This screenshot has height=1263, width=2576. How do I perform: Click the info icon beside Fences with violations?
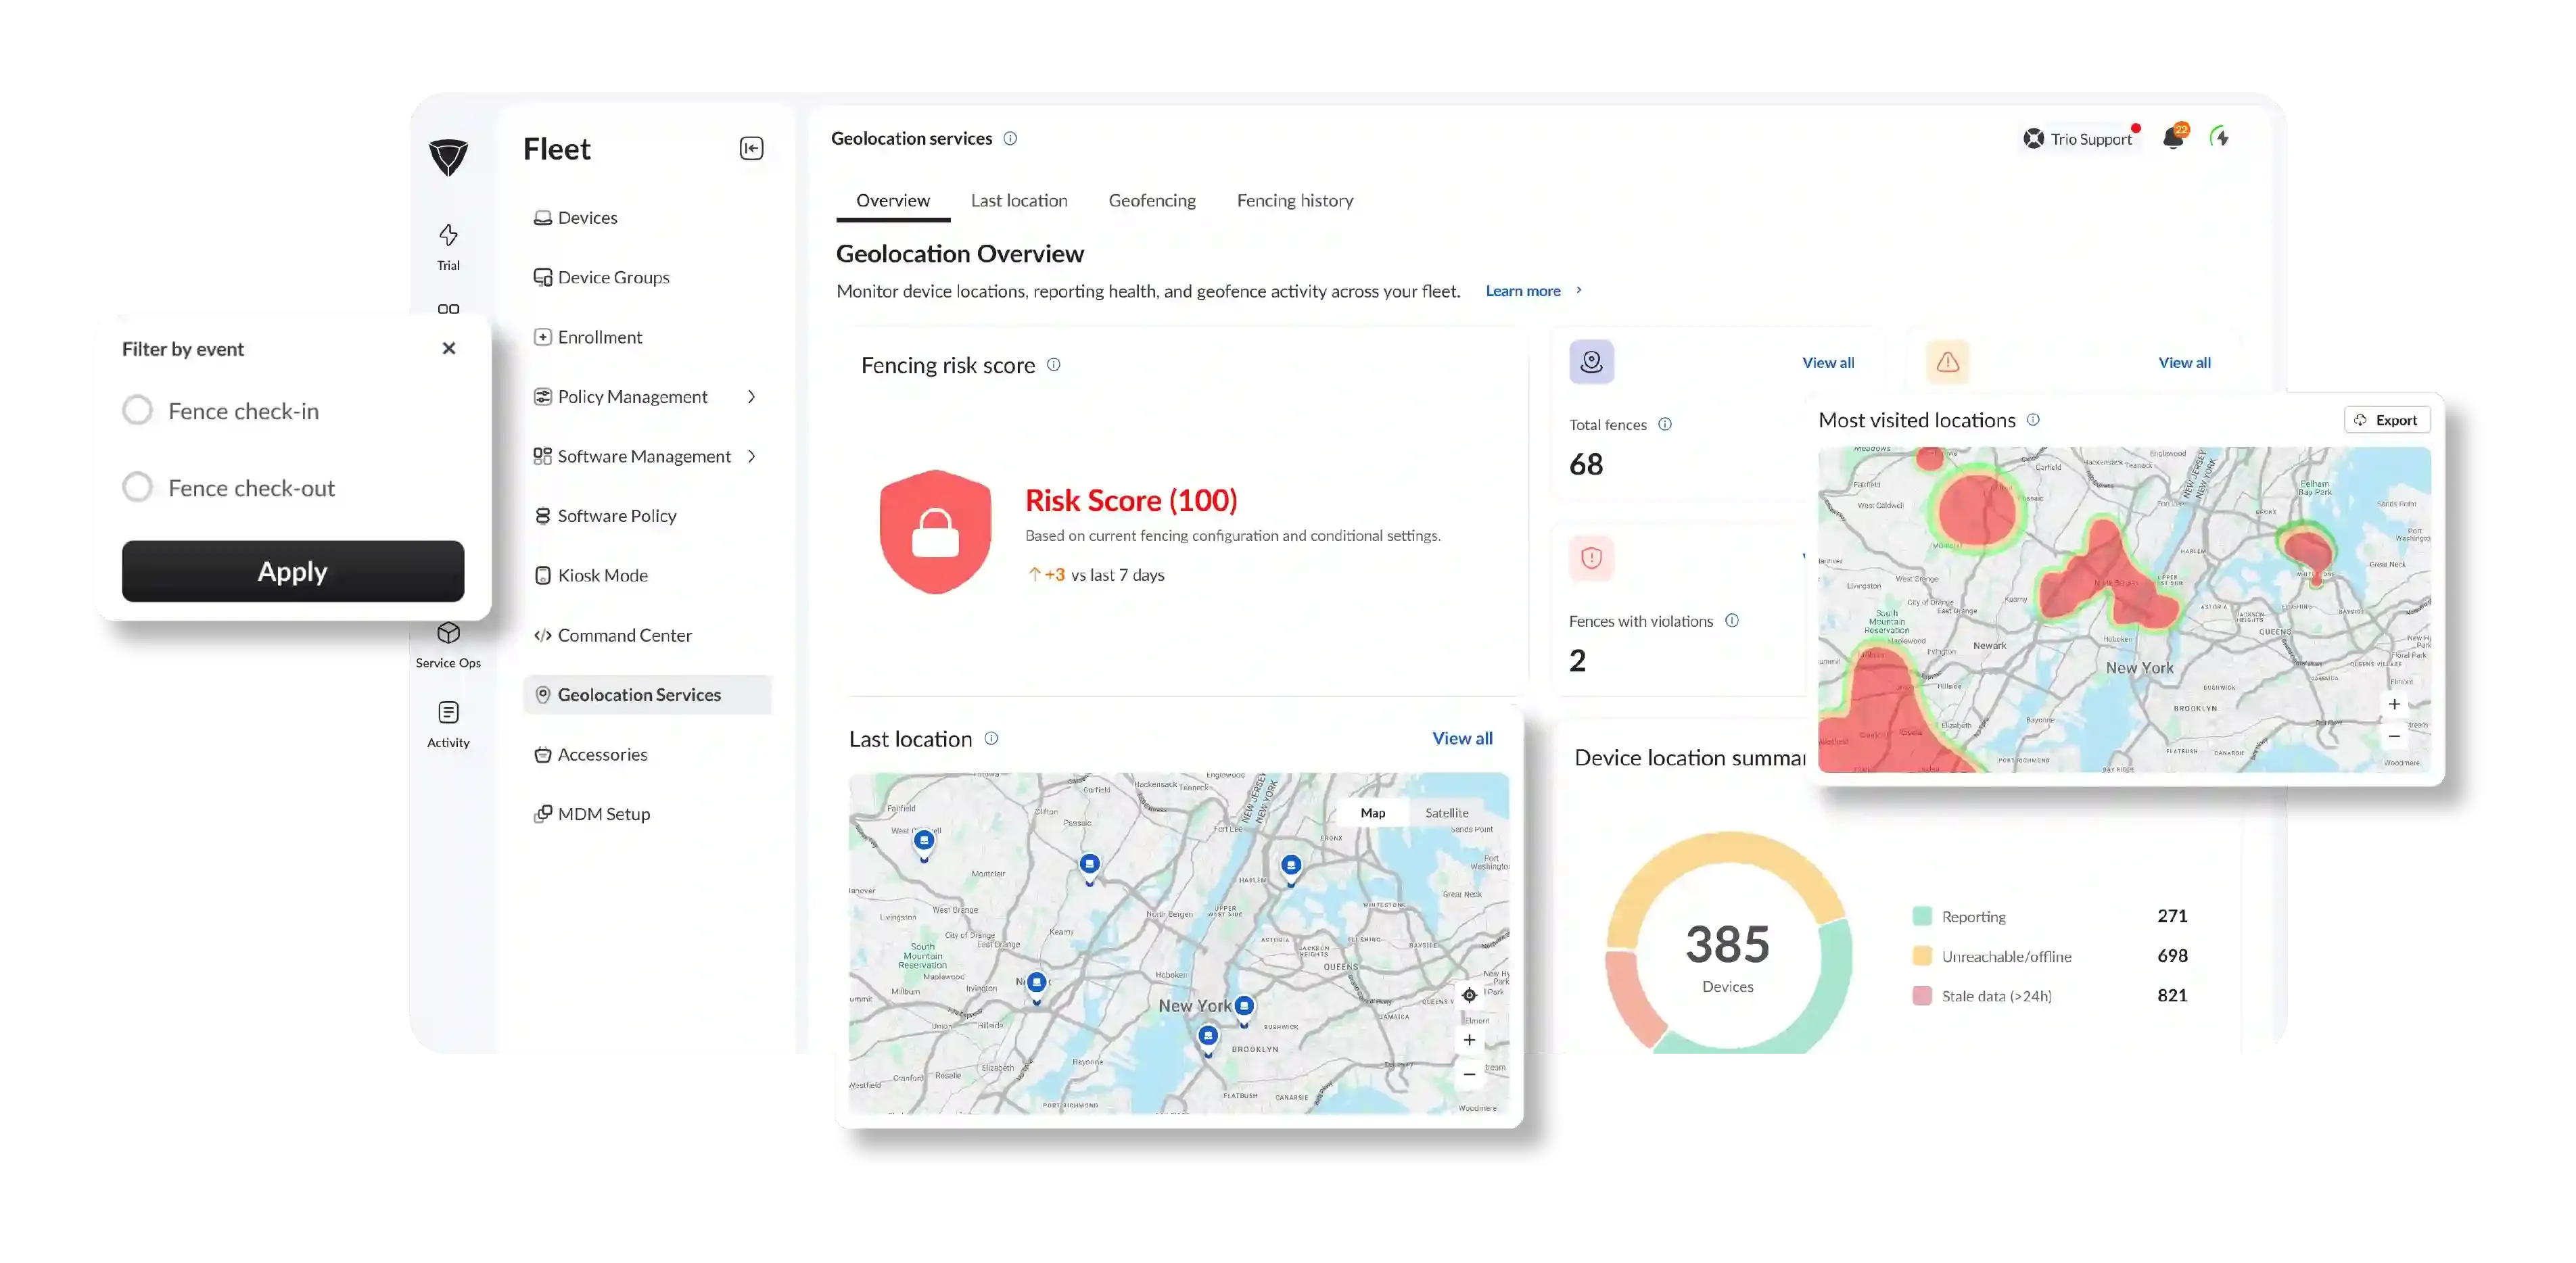pyautogui.click(x=1732, y=621)
